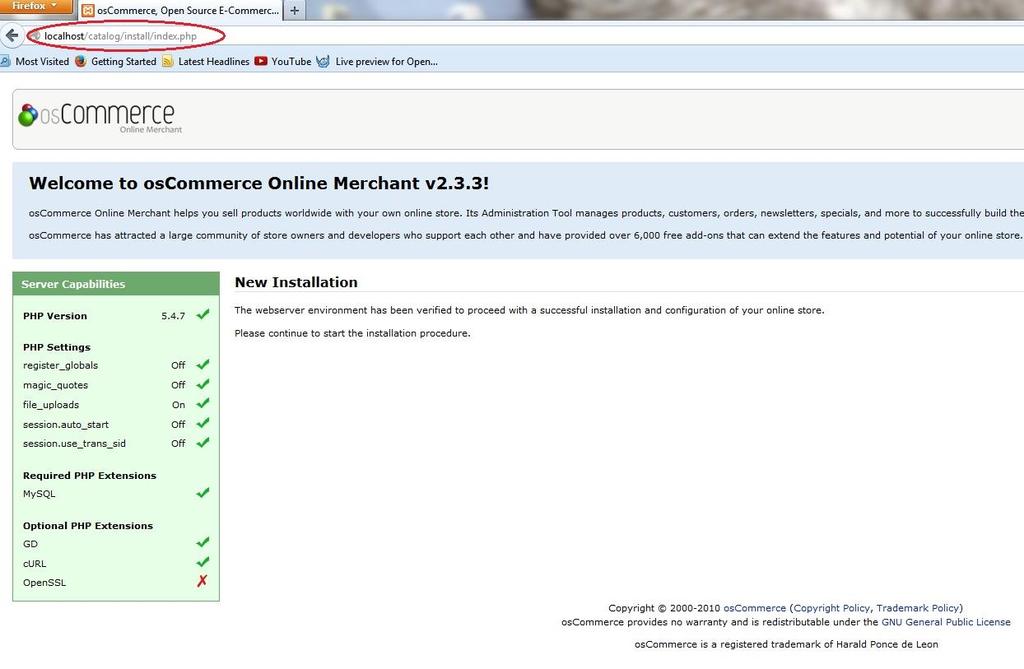Click the Optional PHP Extensions heading
The width and height of the screenshot is (1024, 669).
(x=88, y=526)
